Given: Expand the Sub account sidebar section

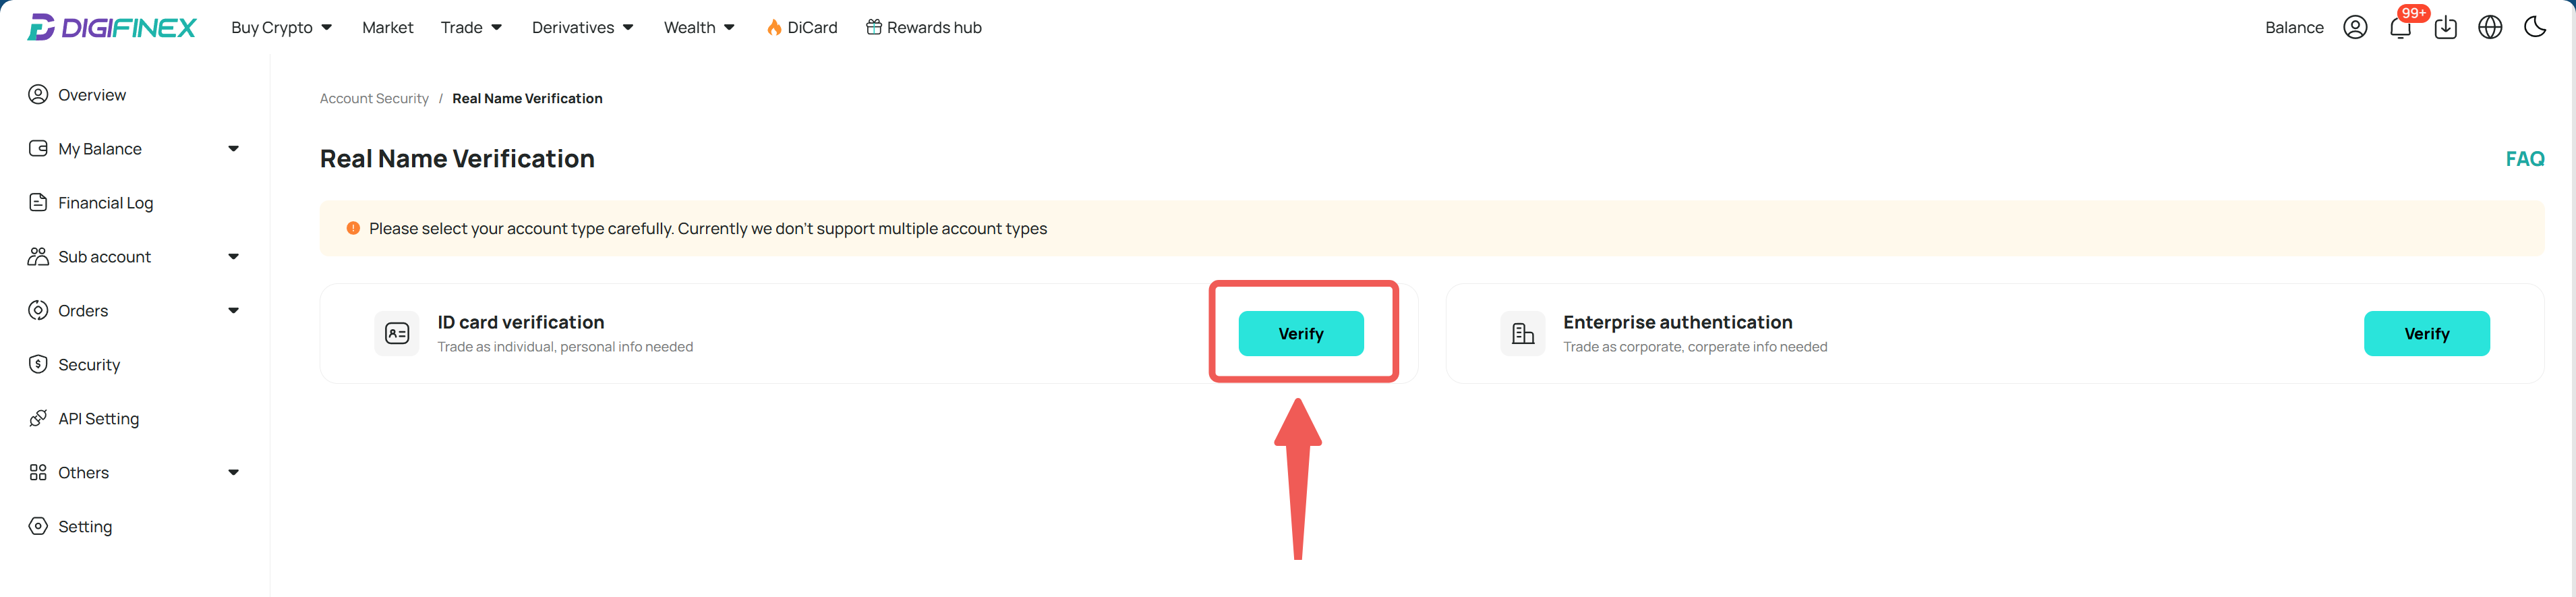Looking at the screenshot, I should pos(134,256).
